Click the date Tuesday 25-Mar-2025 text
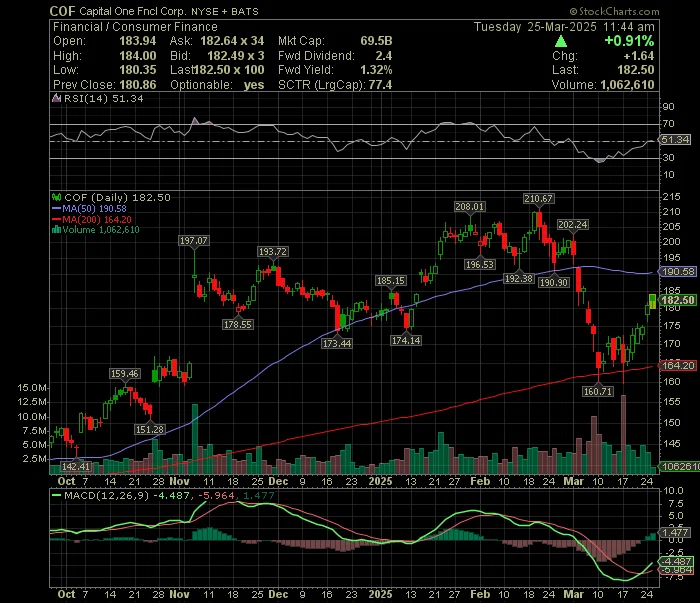 click(535, 27)
